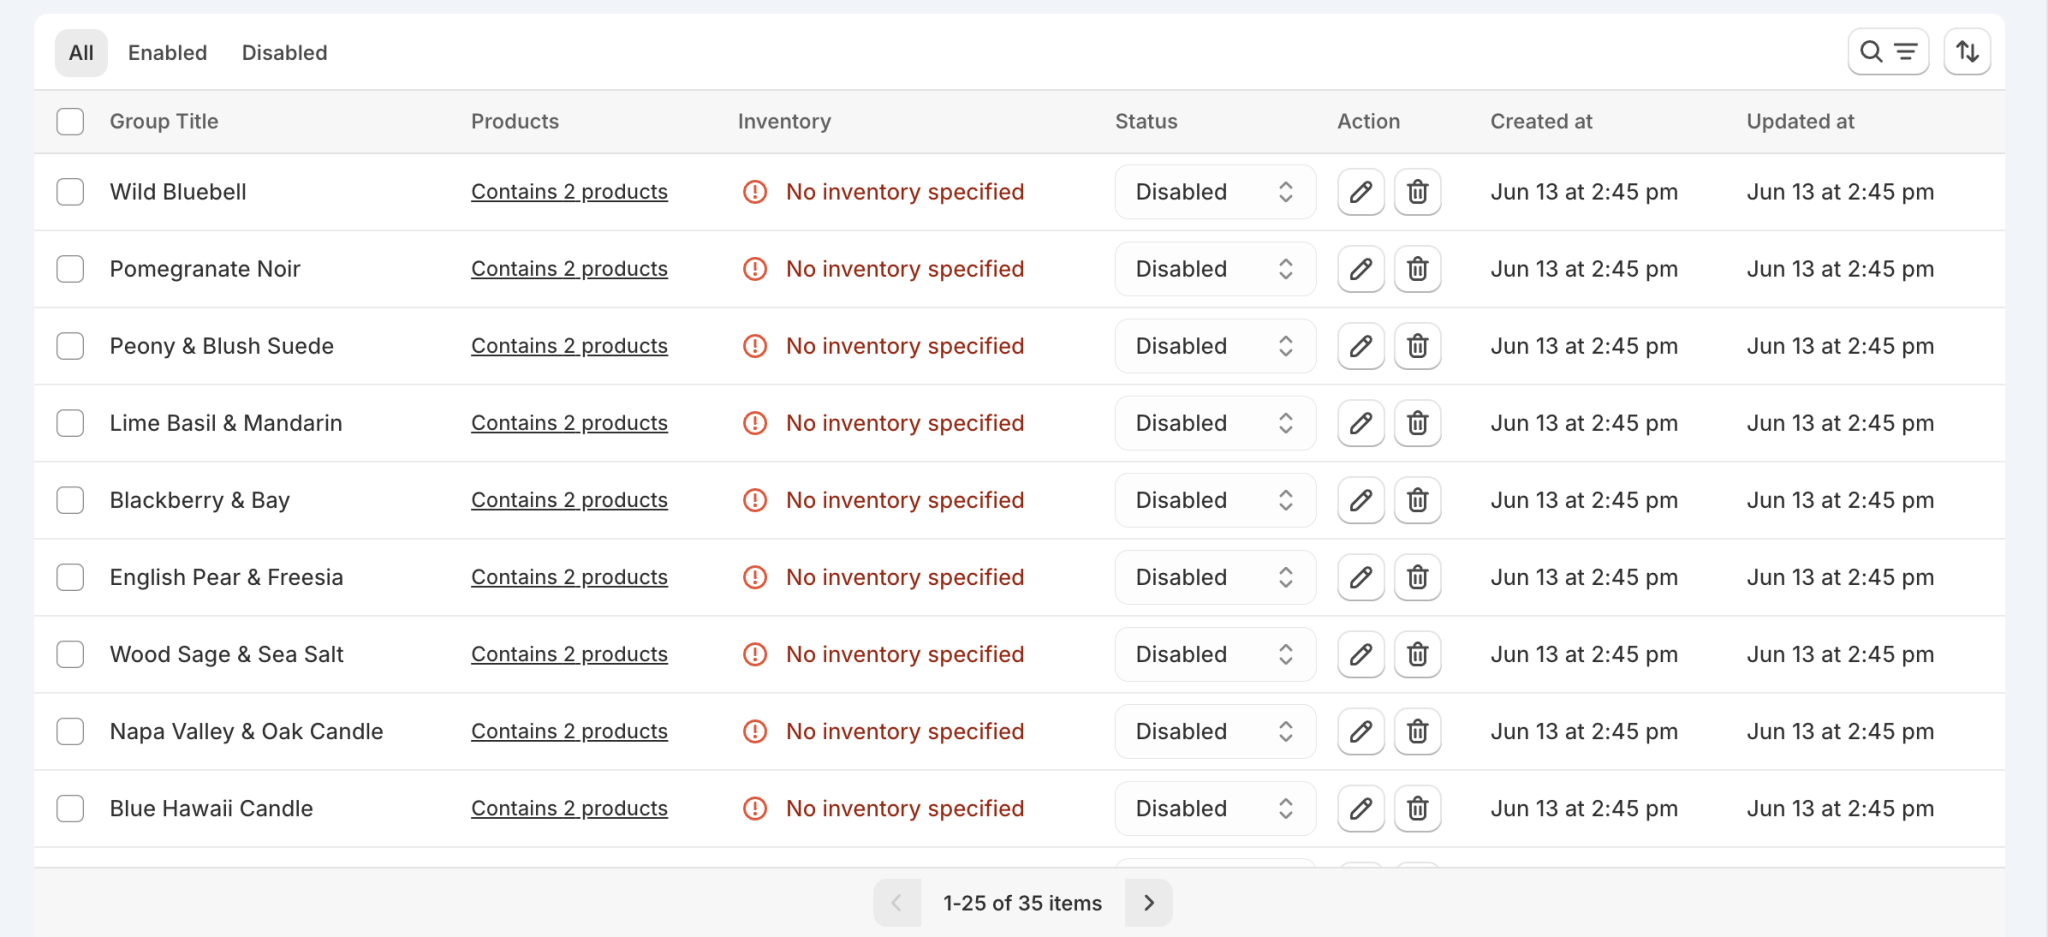This screenshot has width=2048, height=937.
Task: Click the sort icon at top right
Action: tap(1967, 51)
